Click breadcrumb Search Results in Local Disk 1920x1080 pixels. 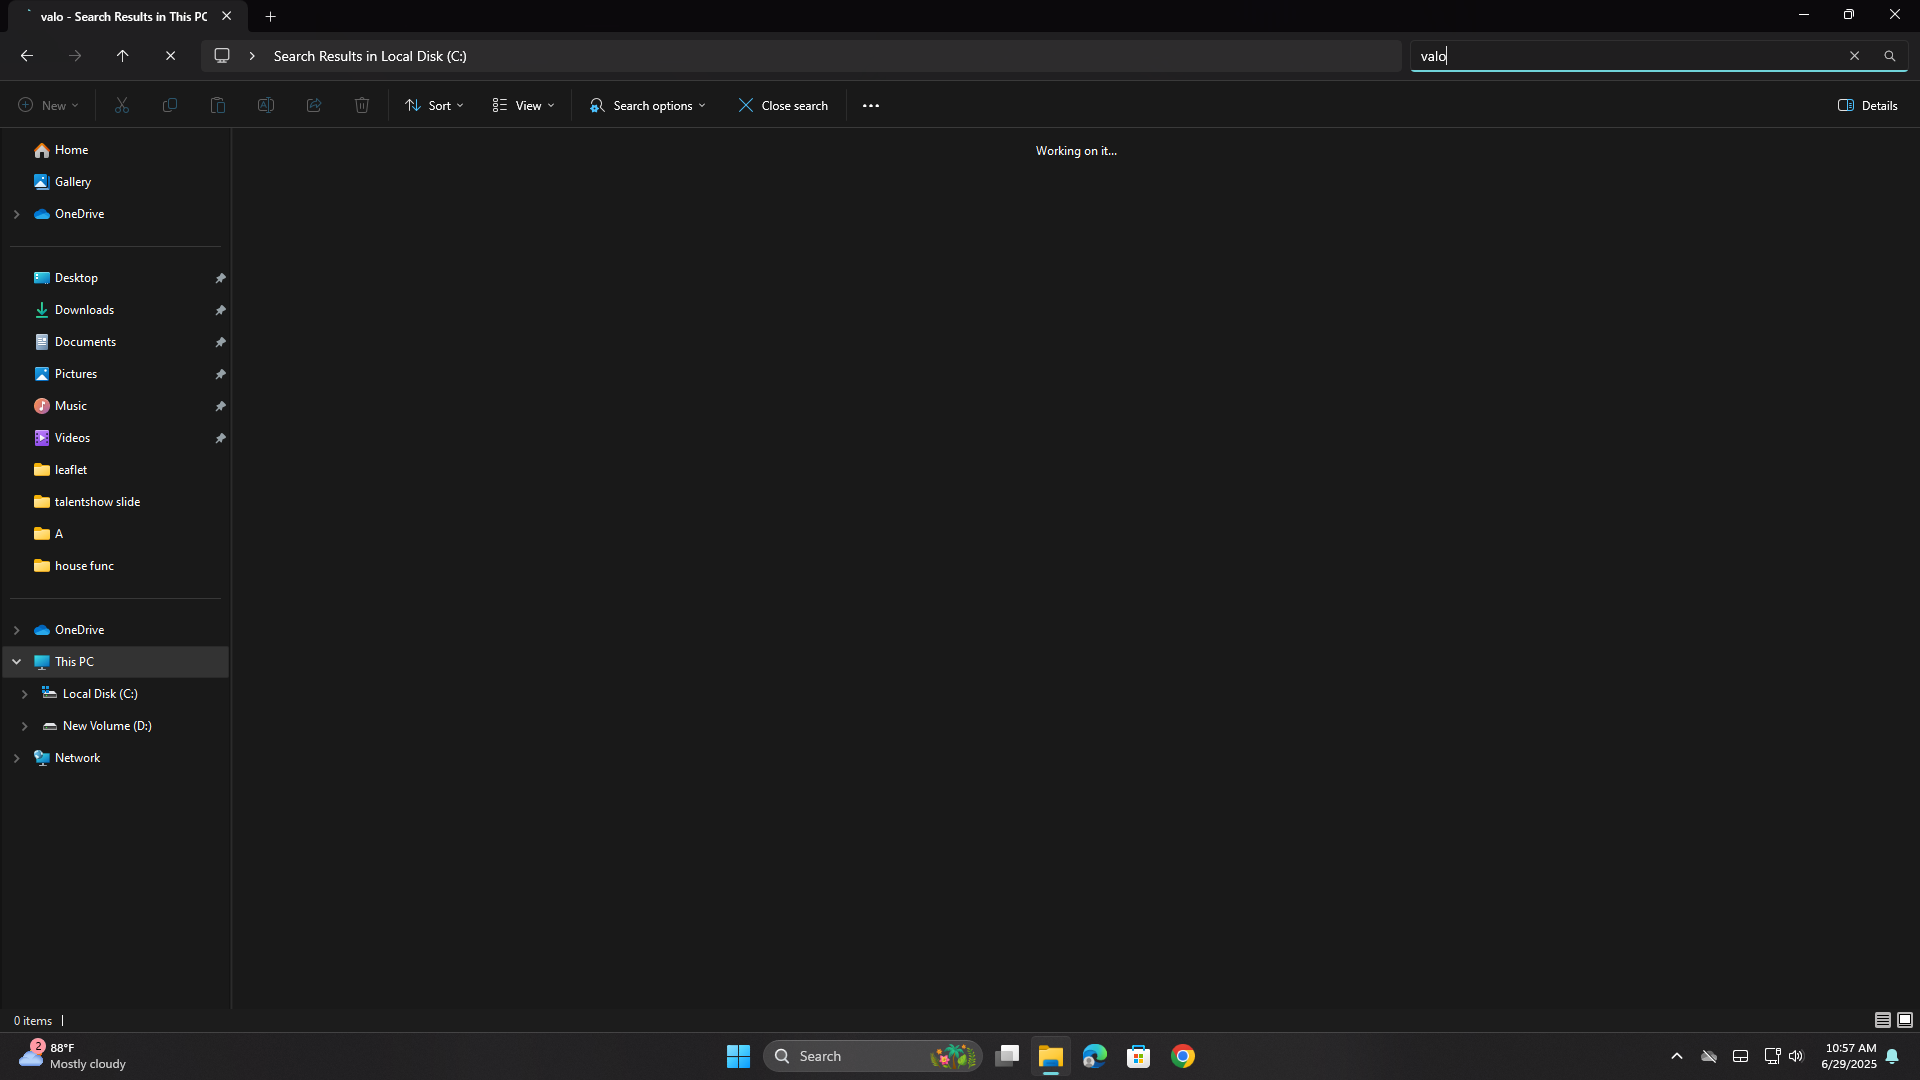(x=370, y=56)
